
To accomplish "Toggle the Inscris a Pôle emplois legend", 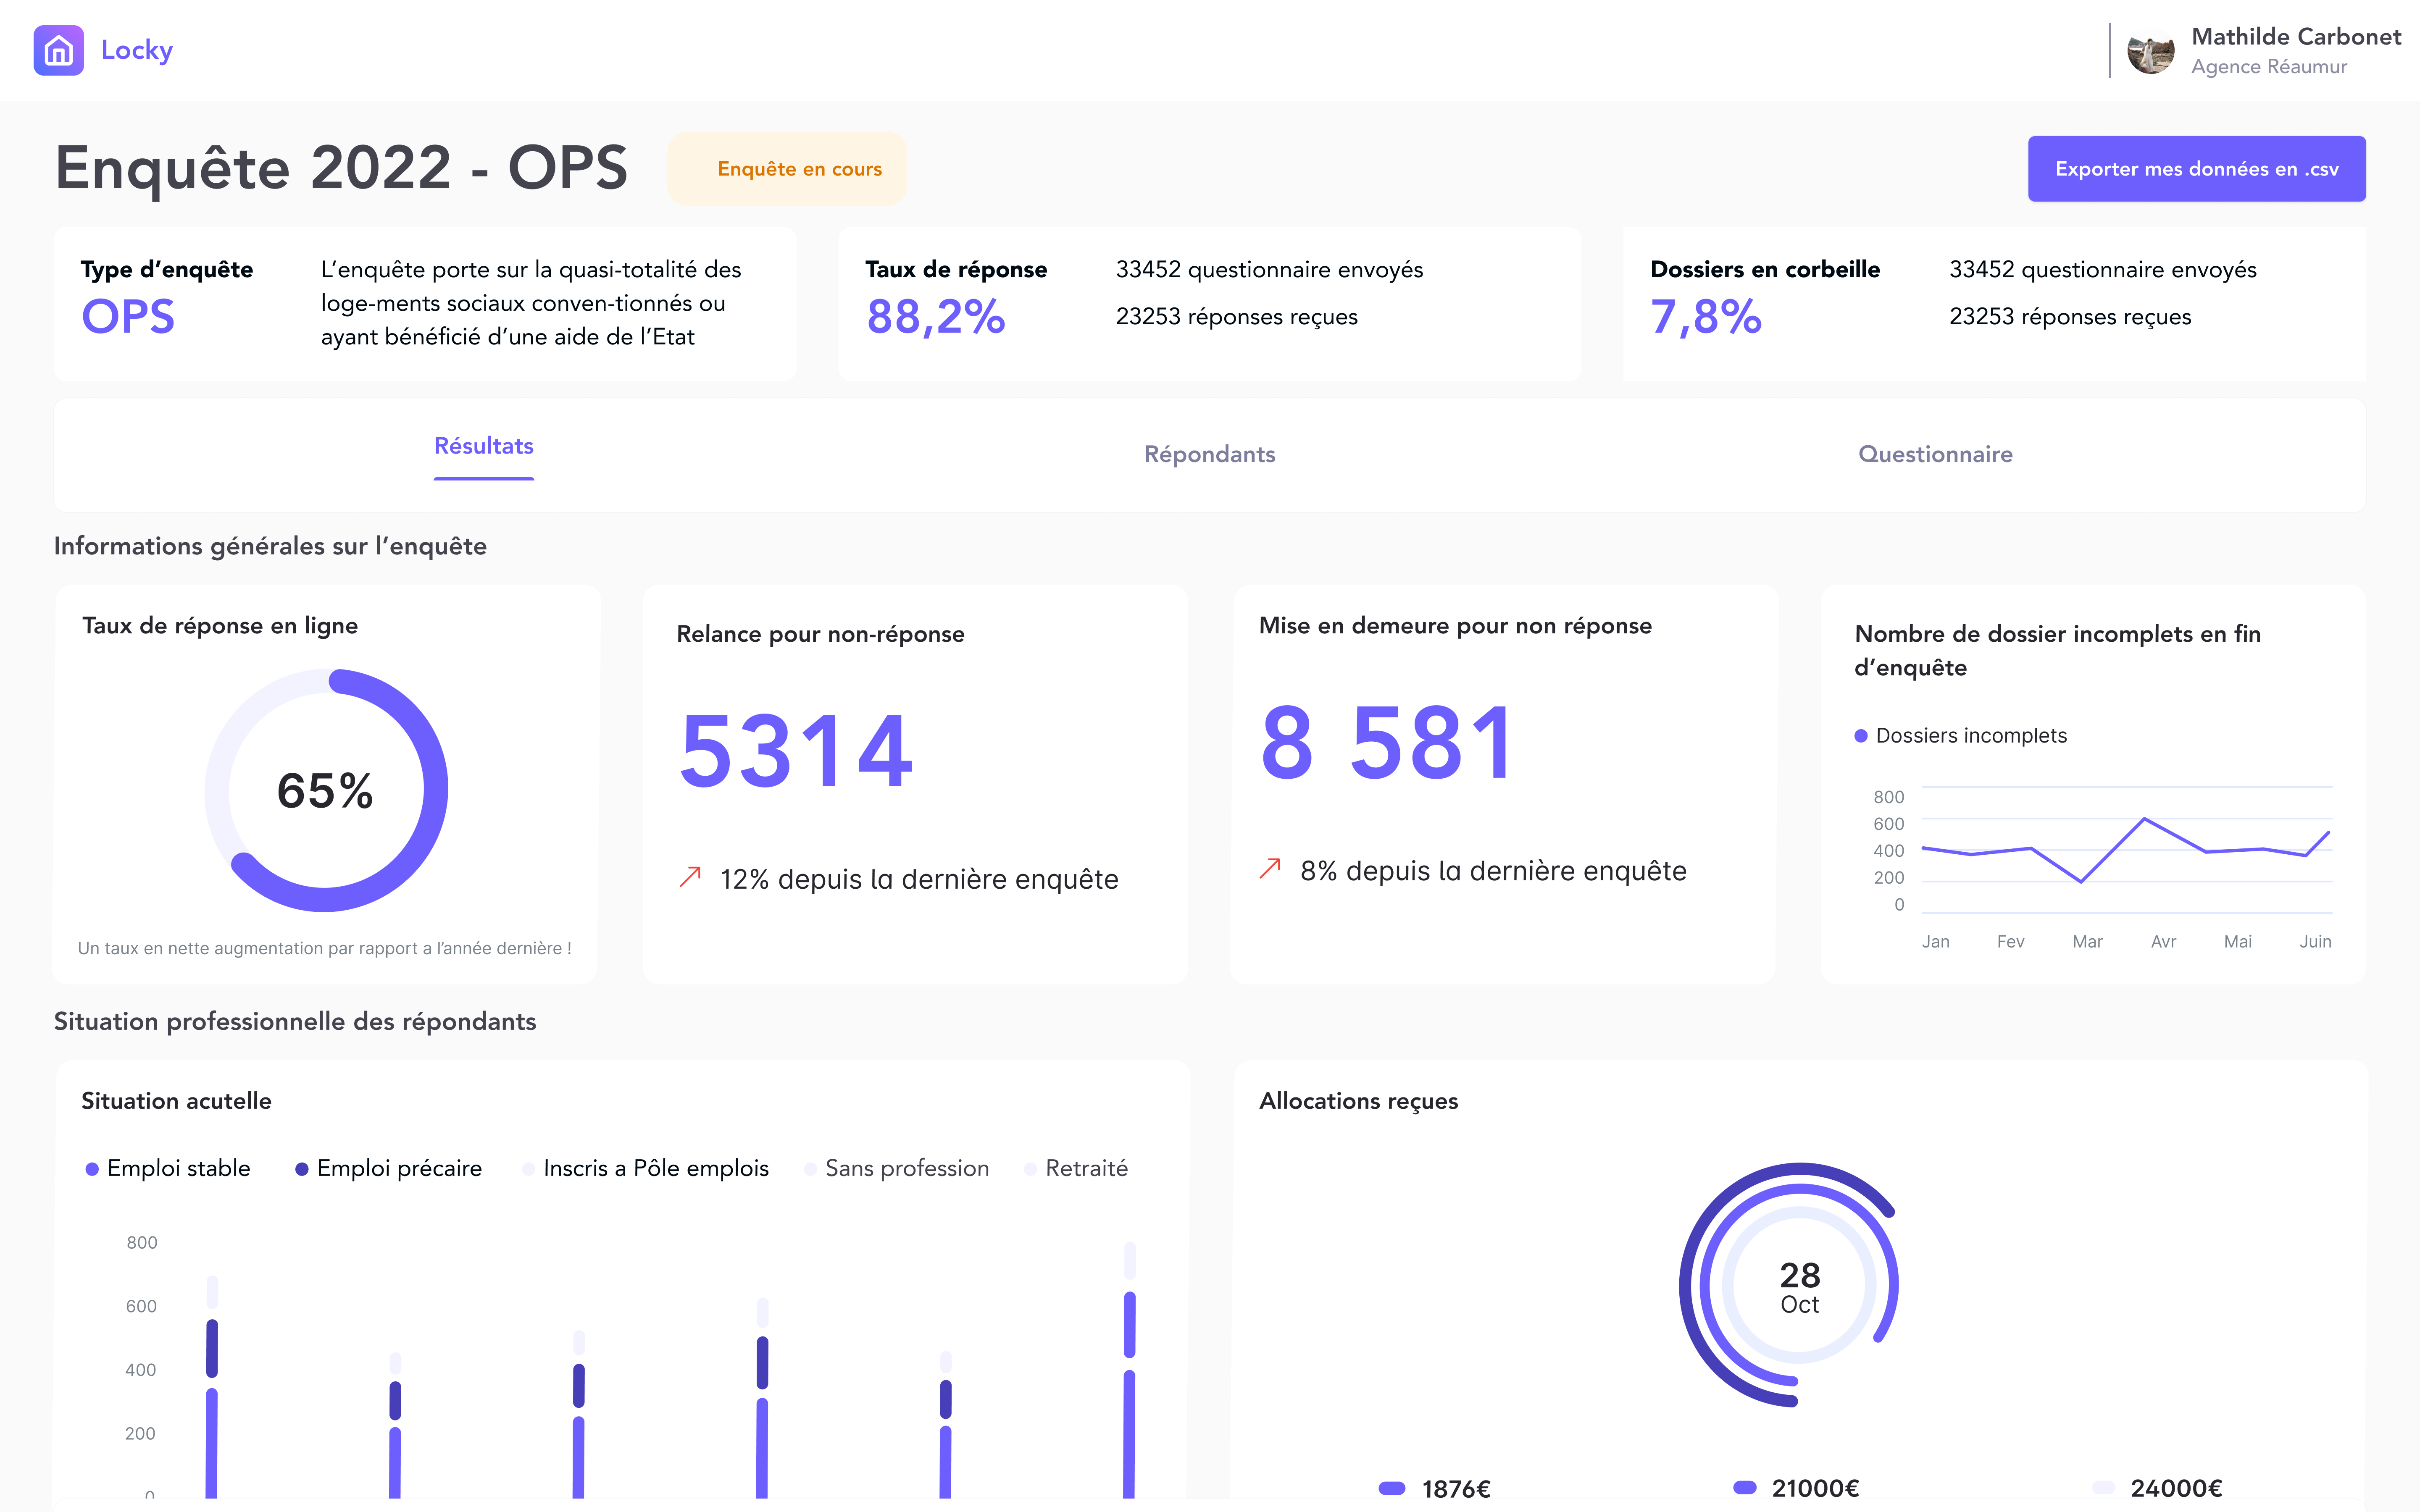I will [x=646, y=1168].
